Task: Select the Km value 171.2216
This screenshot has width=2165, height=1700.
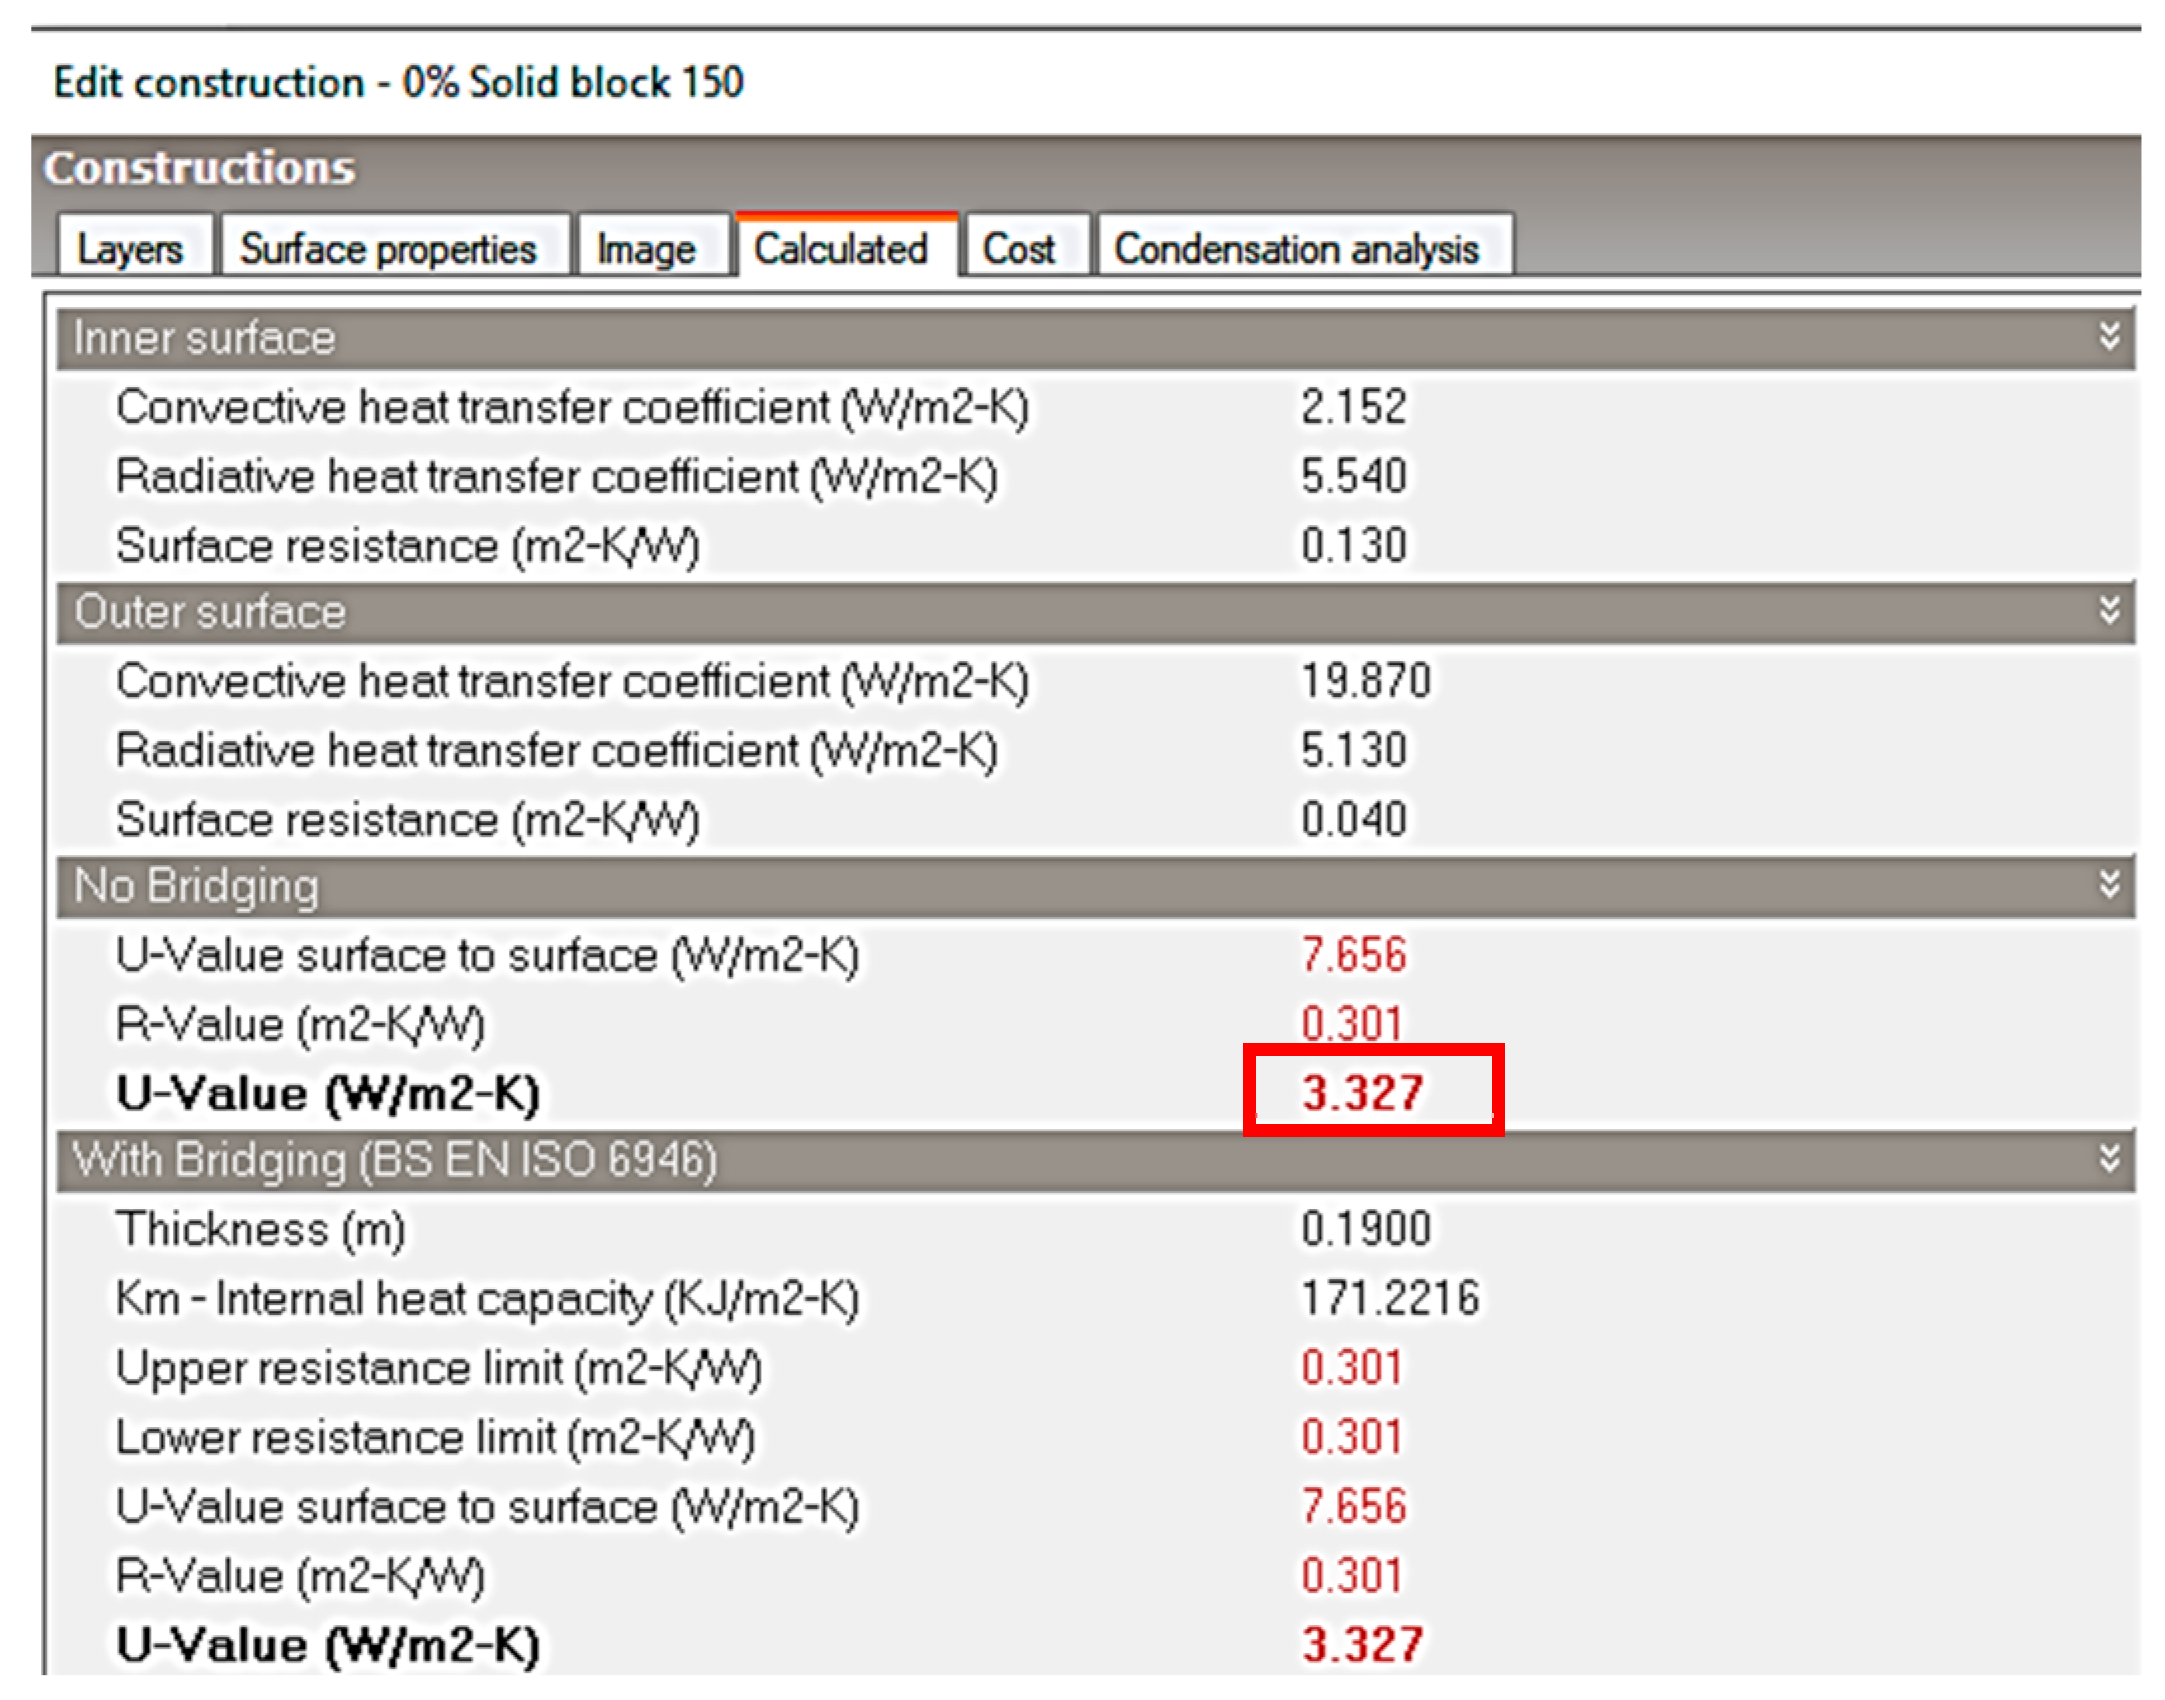Action: point(1389,1298)
